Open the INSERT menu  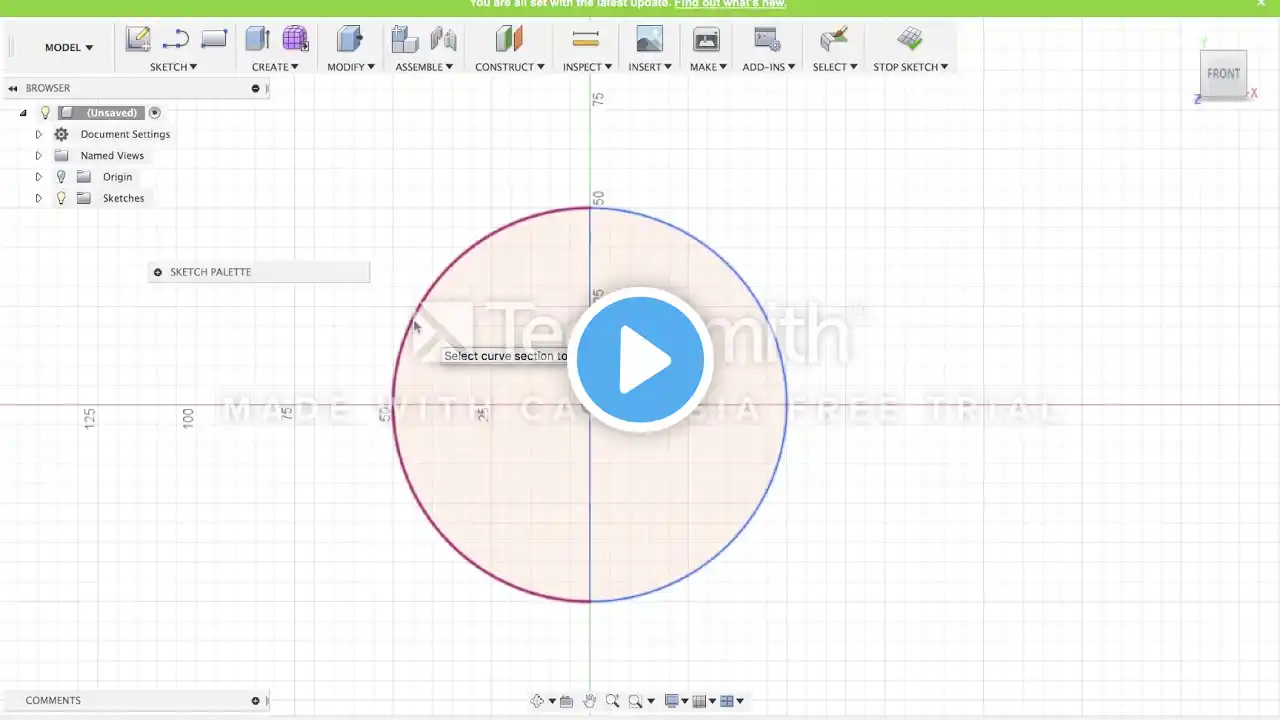pyautogui.click(x=650, y=67)
